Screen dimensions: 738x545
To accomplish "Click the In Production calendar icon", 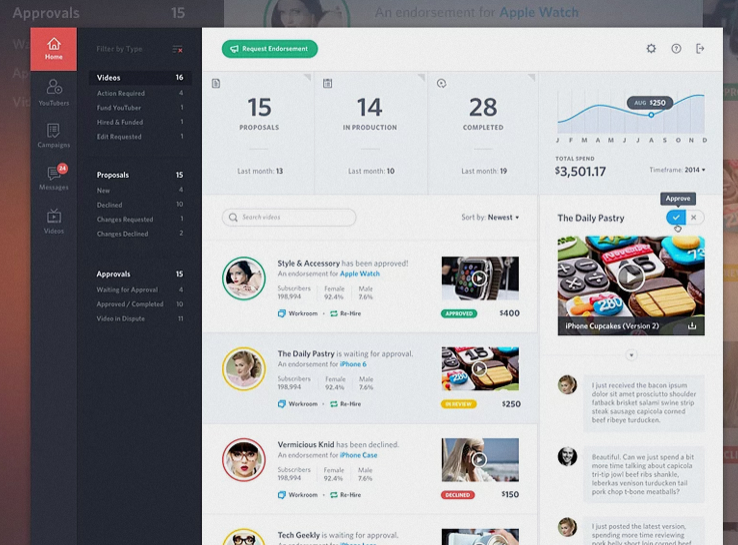I will [328, 83].
